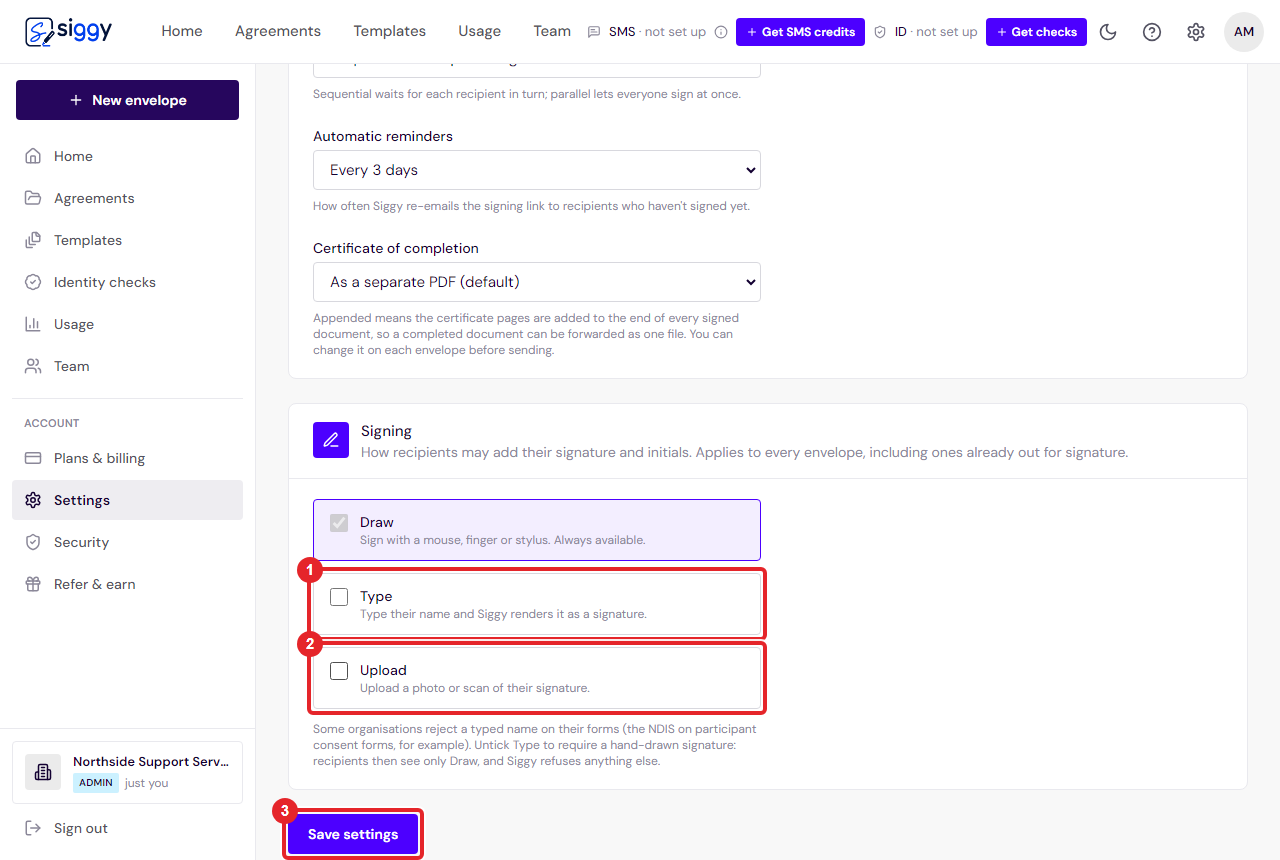This screenshot has width=1280, height=860.
Task: Open the AM account avatar
Action: (x=1244, y=32)
